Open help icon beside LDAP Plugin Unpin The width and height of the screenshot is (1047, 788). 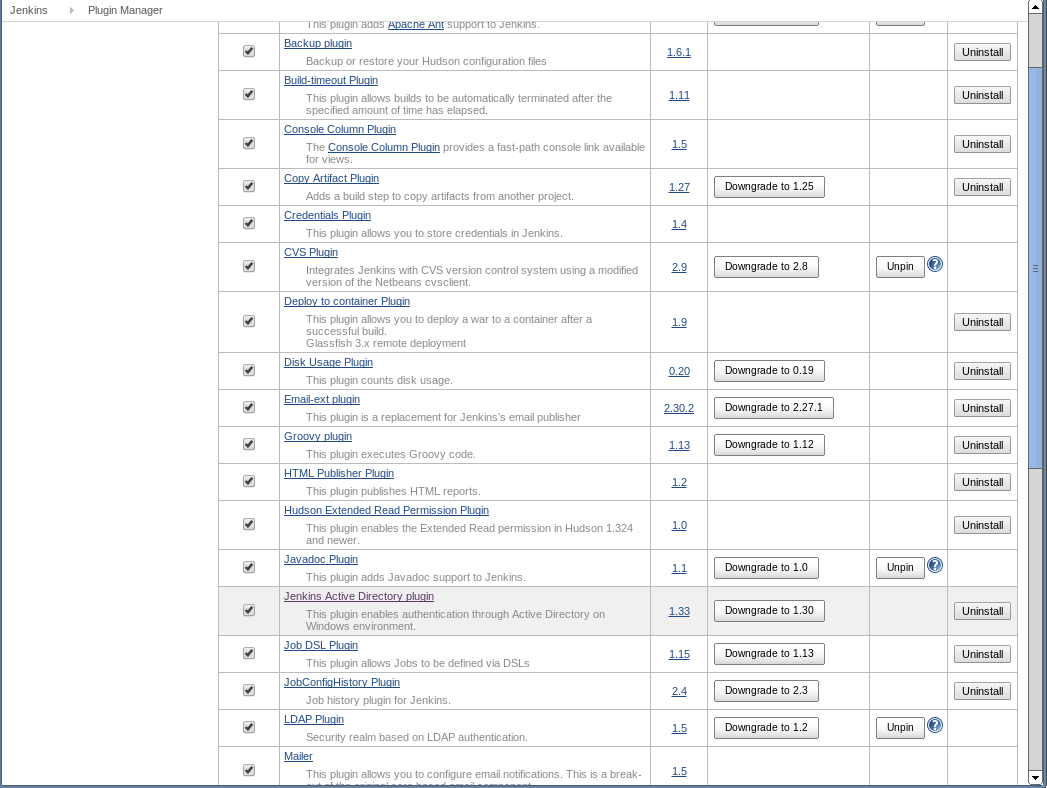[x=935, y=725]
